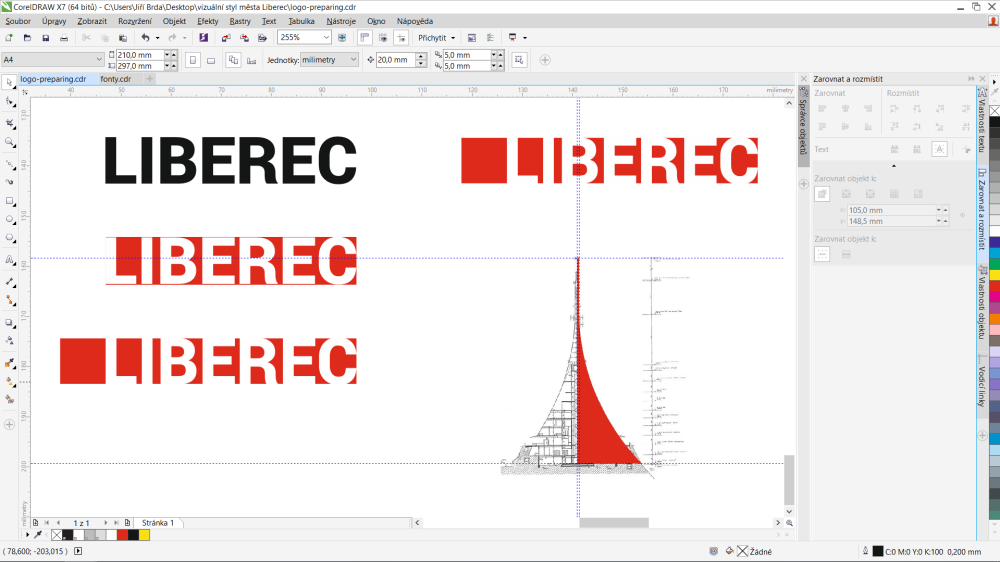Collapse the Zarovnat a rozmístit docker

[971, 79]
